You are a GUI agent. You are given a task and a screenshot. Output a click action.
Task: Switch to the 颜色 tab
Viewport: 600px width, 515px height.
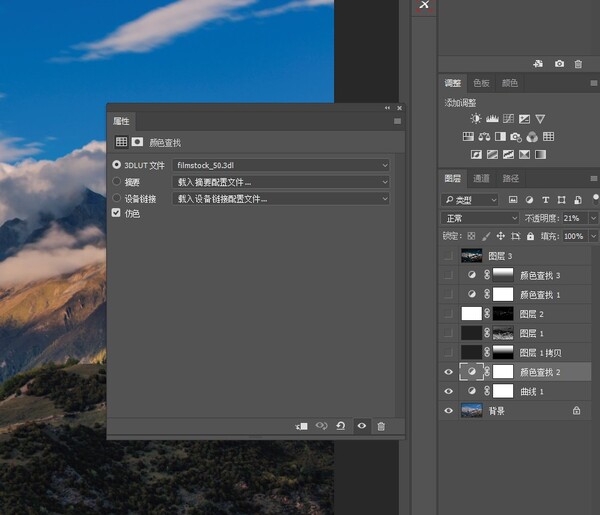tap(510, 83)
